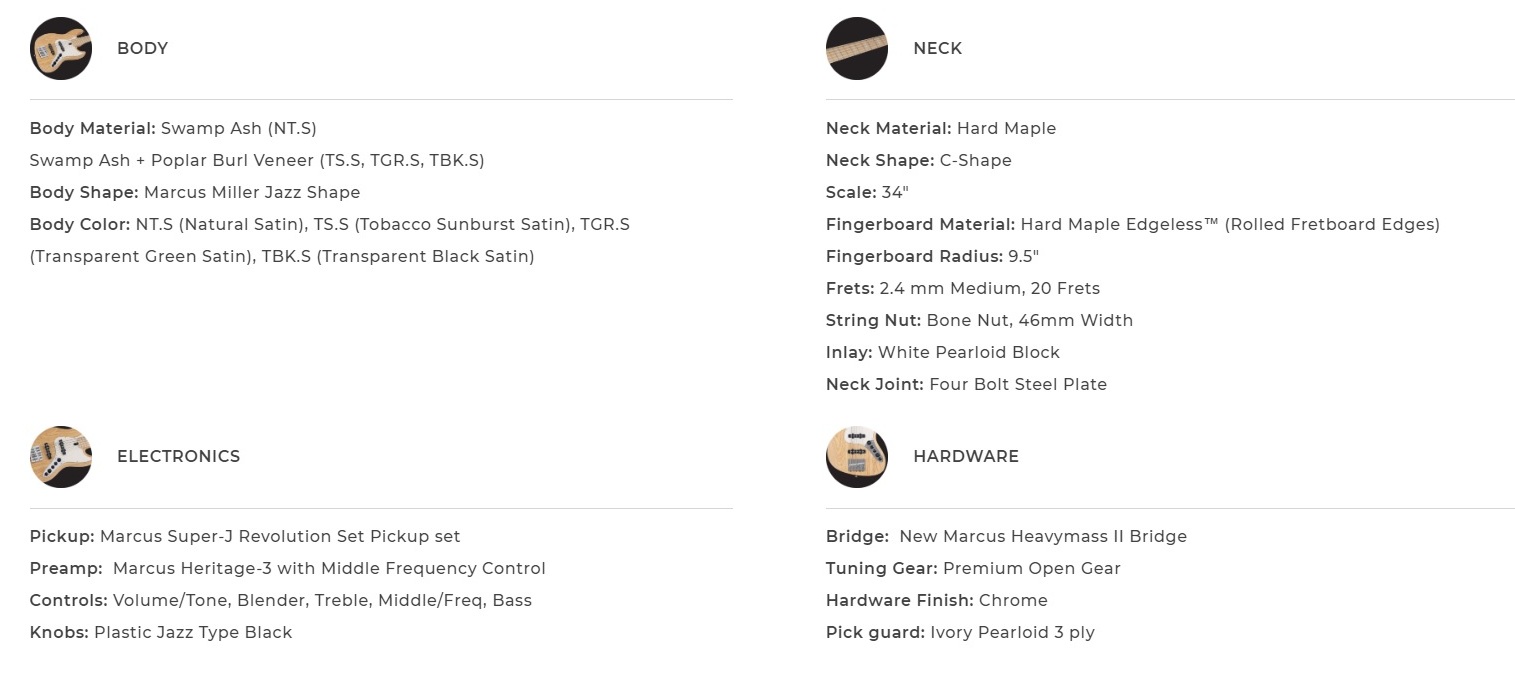Click the Neck Joint label

tap(874, 384)
